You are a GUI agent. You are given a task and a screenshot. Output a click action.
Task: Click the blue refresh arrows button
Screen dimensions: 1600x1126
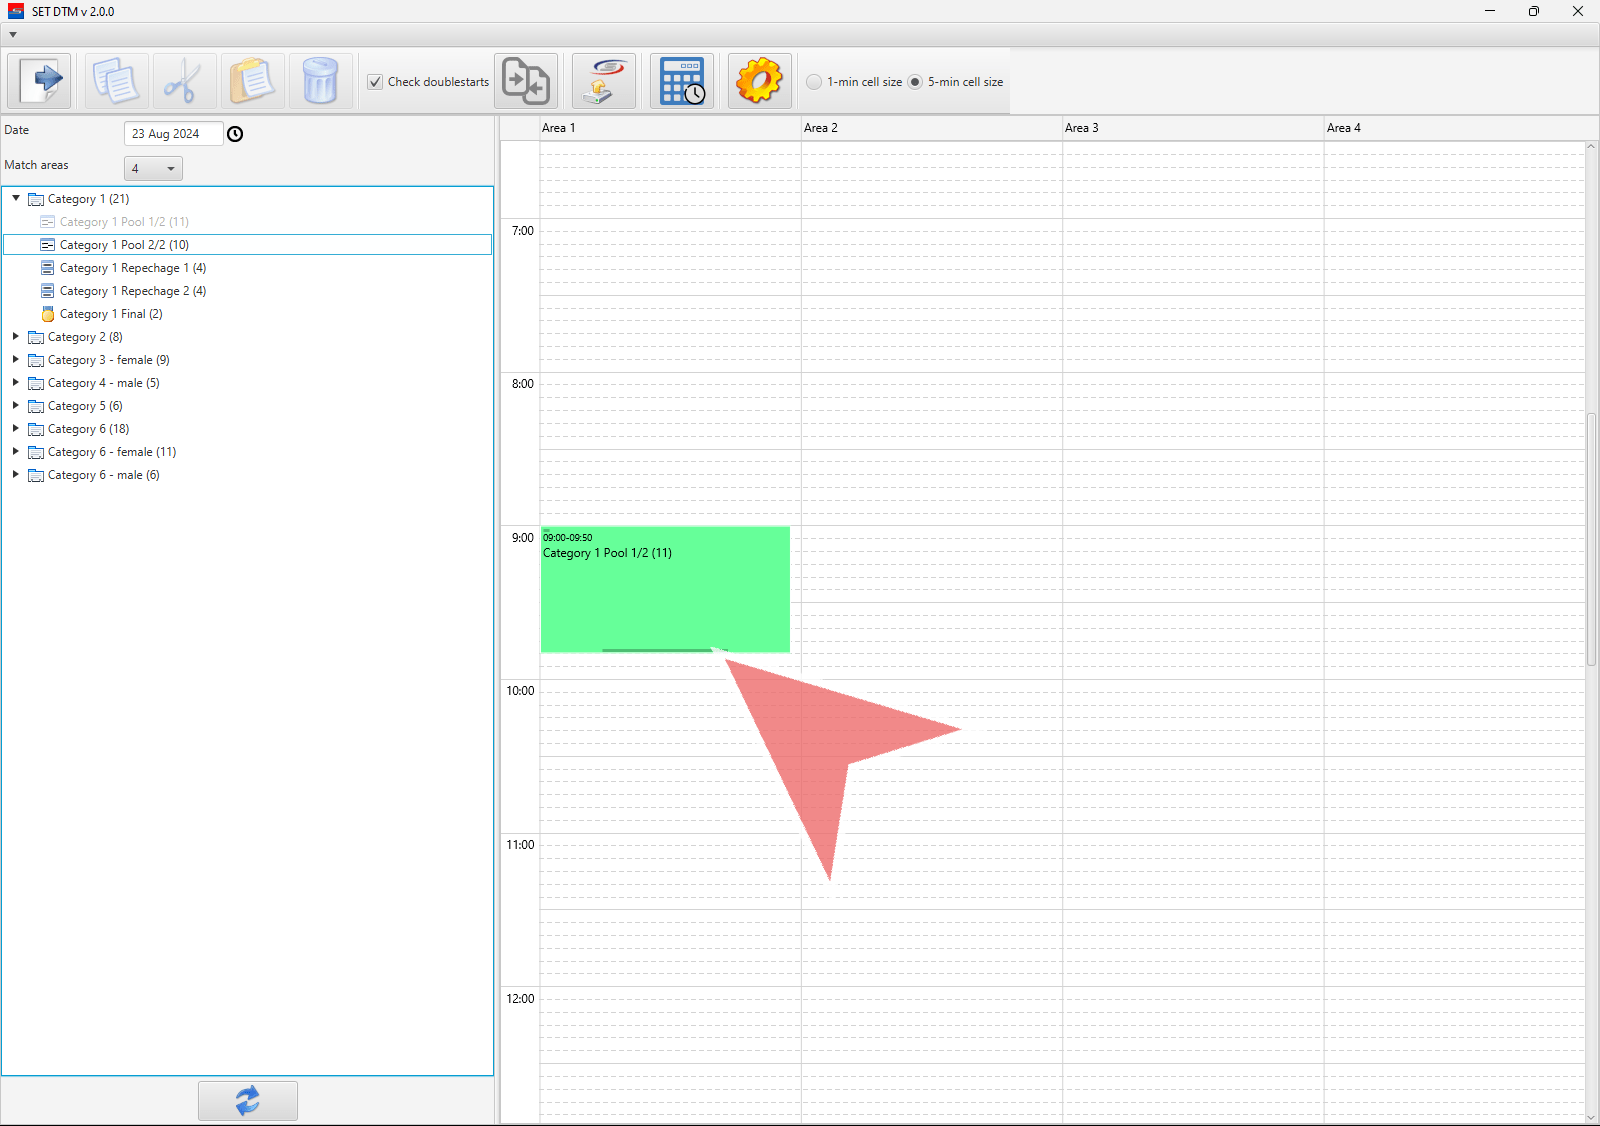(247, 1100)
